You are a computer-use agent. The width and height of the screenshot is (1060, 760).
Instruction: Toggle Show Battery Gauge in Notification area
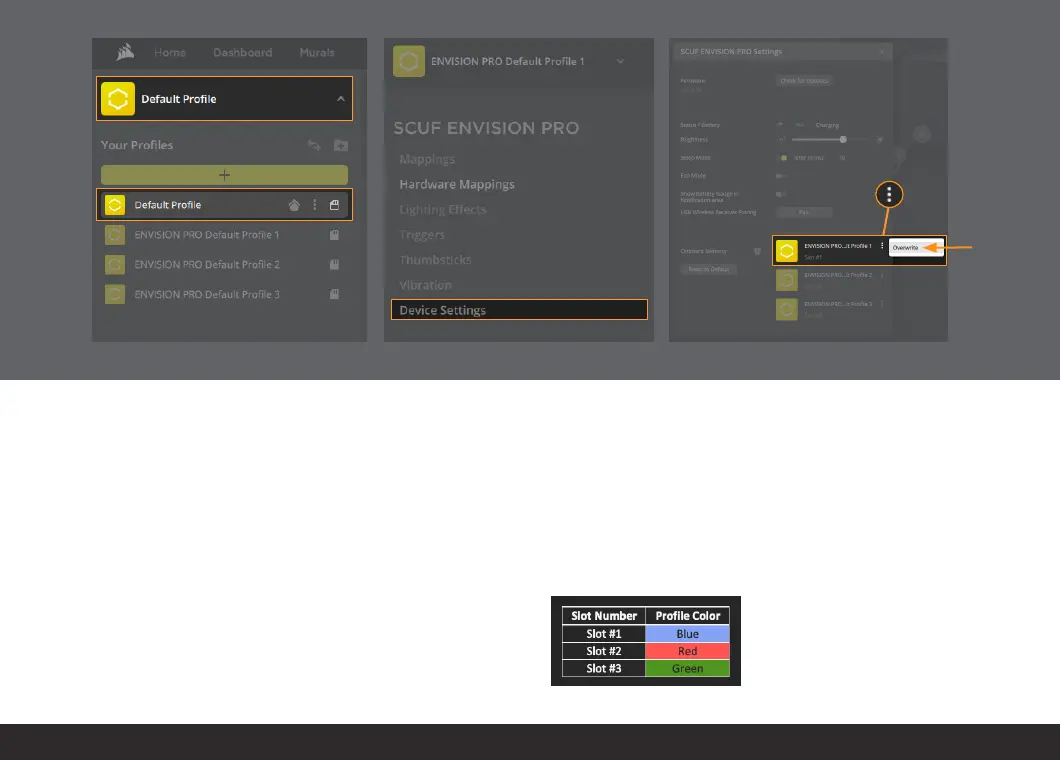tap(781, 194)
